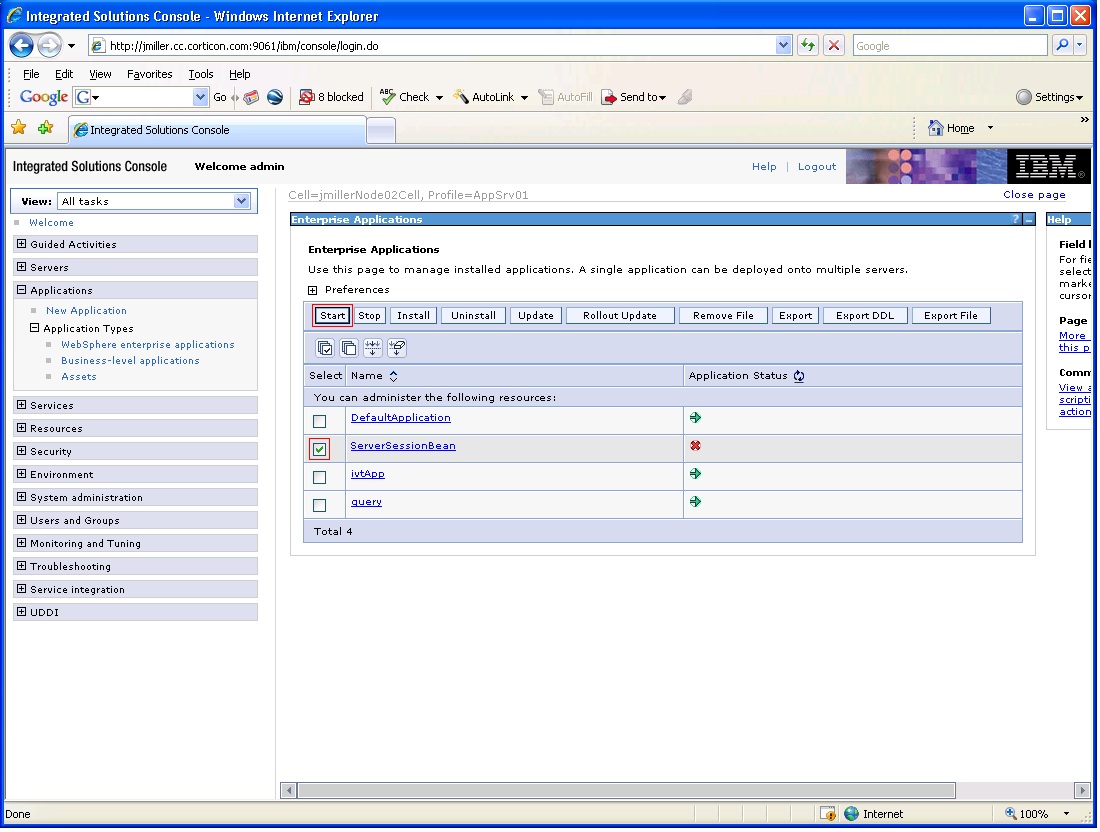Uncheck the ServerSessionBean checkbox

[319, 449]
